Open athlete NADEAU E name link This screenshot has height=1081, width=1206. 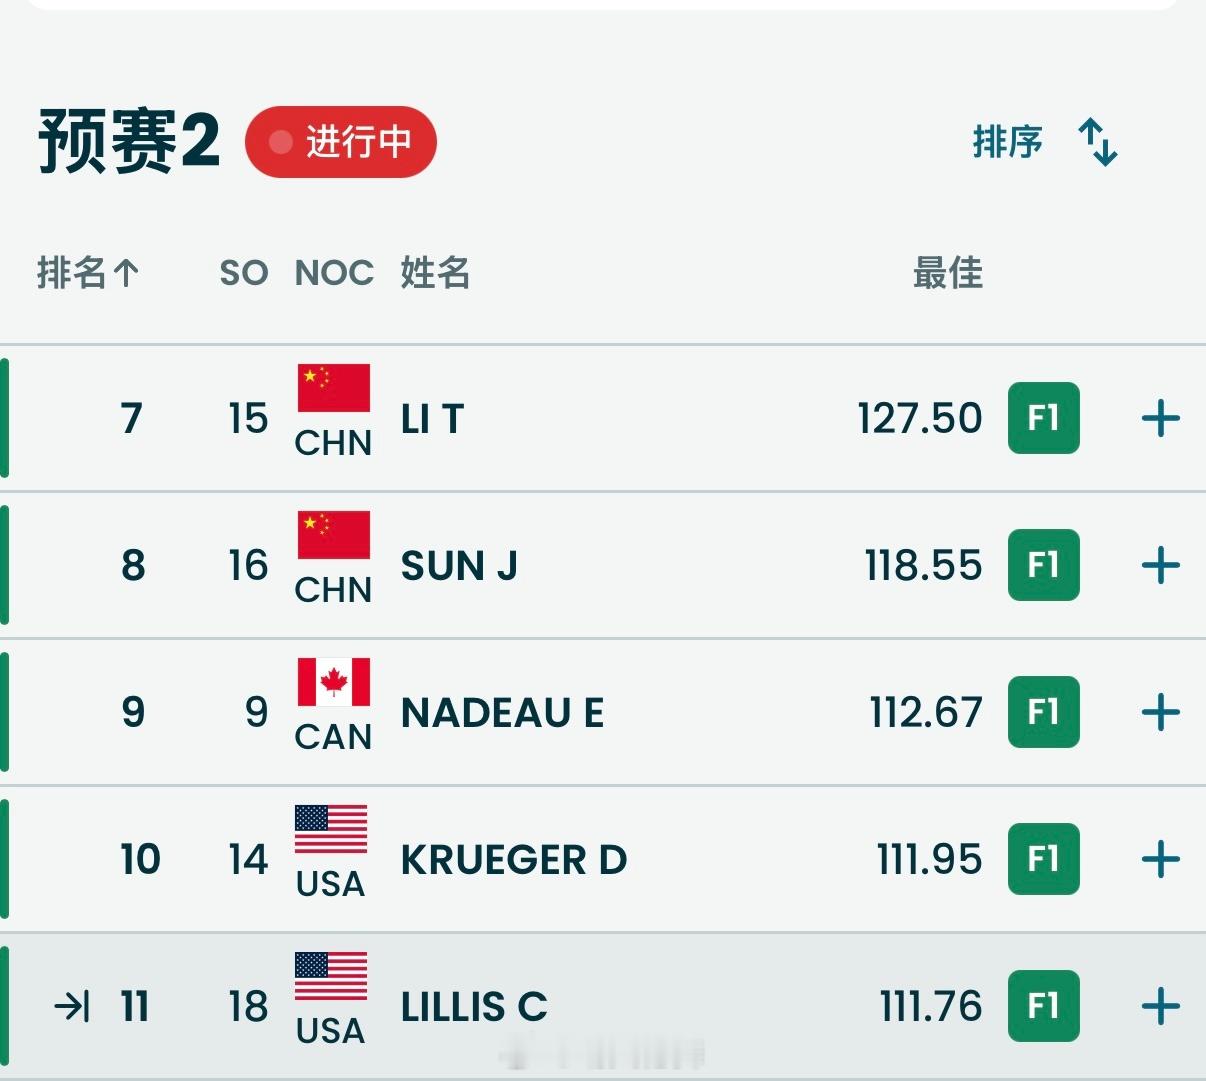click(502, 713)
